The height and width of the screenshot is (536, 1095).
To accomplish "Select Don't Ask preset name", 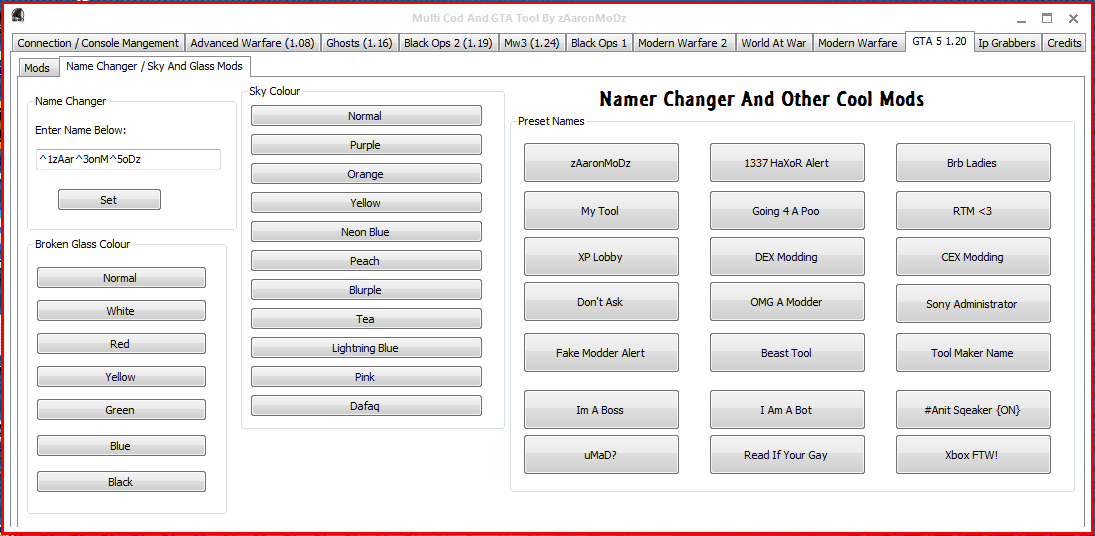I will [601, 302].
